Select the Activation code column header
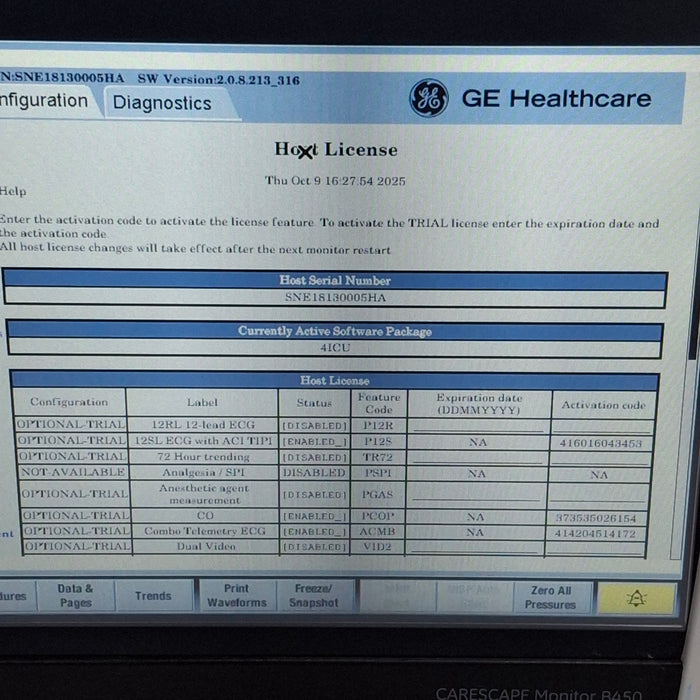This screenshot has height=700, width=700. (x=603, y=405)
